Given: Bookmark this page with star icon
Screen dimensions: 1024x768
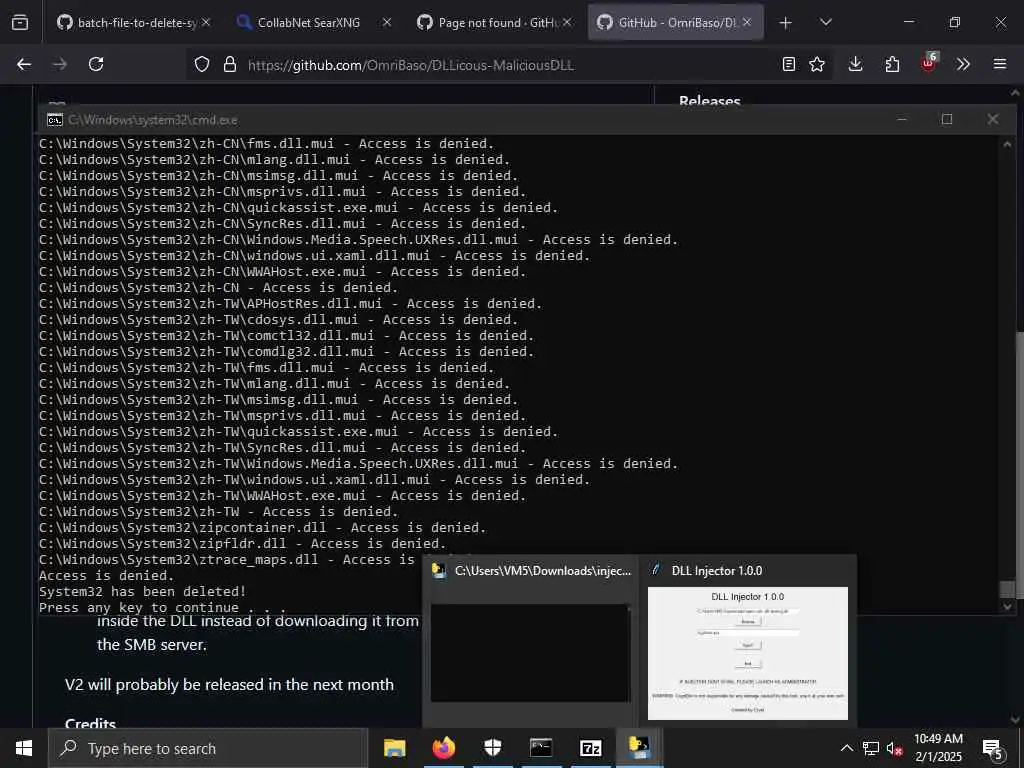Looking at the screenshot, I should pyautogui.click(x=817, y=64).
